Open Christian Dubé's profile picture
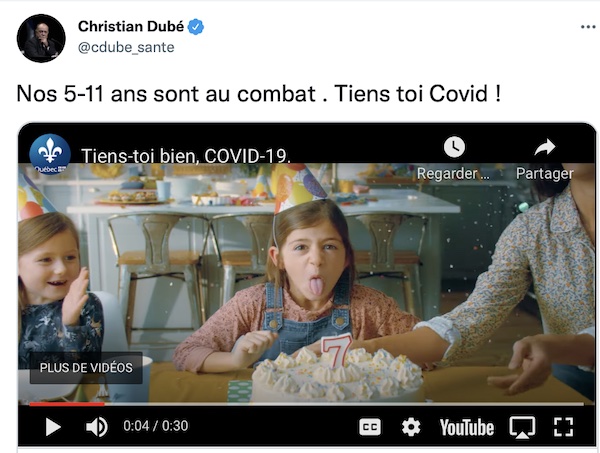Image resolution: width=600 pixels, height=453 pixels. coord(41,38)
